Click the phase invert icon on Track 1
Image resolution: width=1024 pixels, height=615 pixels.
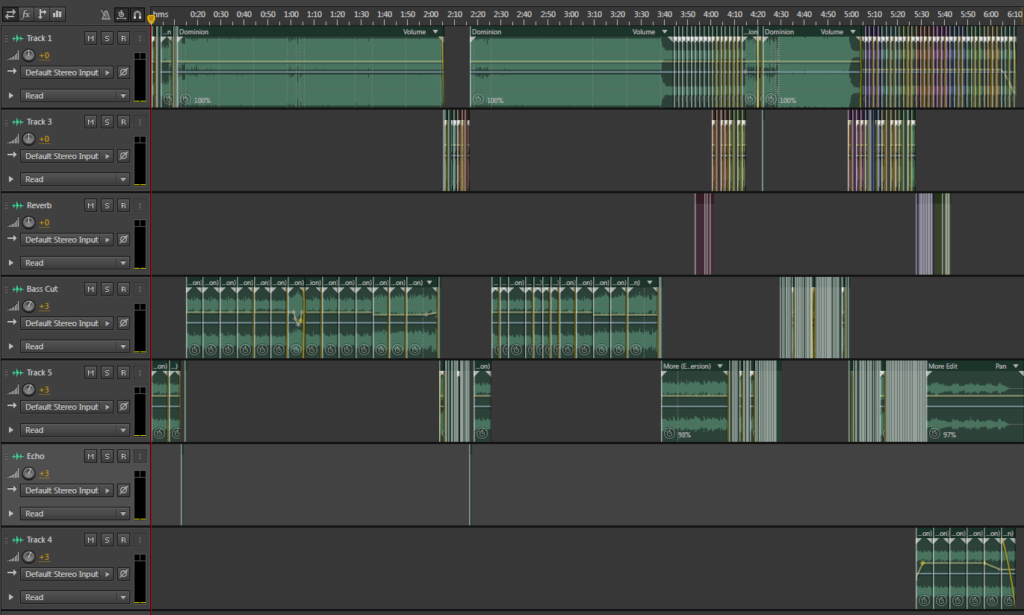123,72
